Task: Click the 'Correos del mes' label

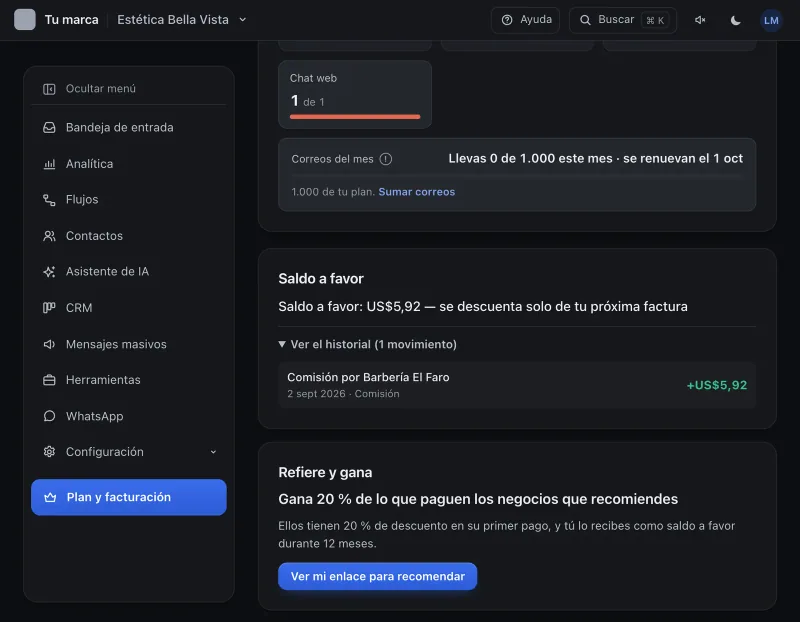Action: coord(332,159)
